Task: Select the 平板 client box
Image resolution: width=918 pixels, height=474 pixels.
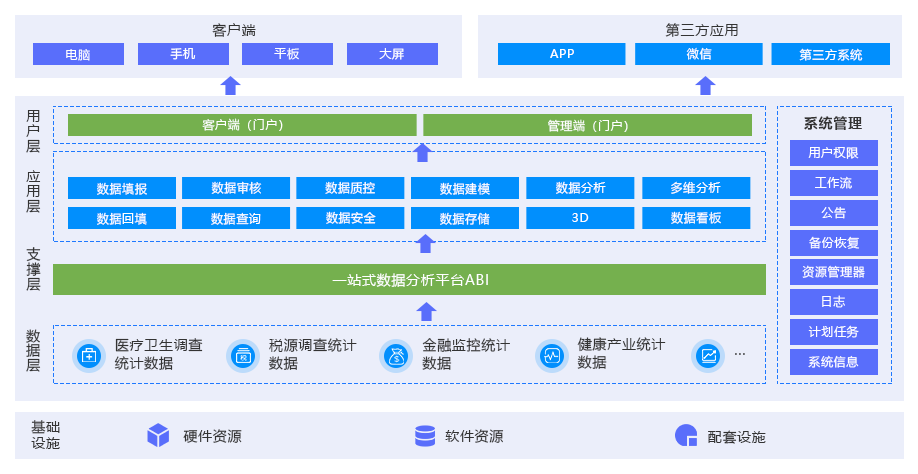Action: tap(287, 54)
